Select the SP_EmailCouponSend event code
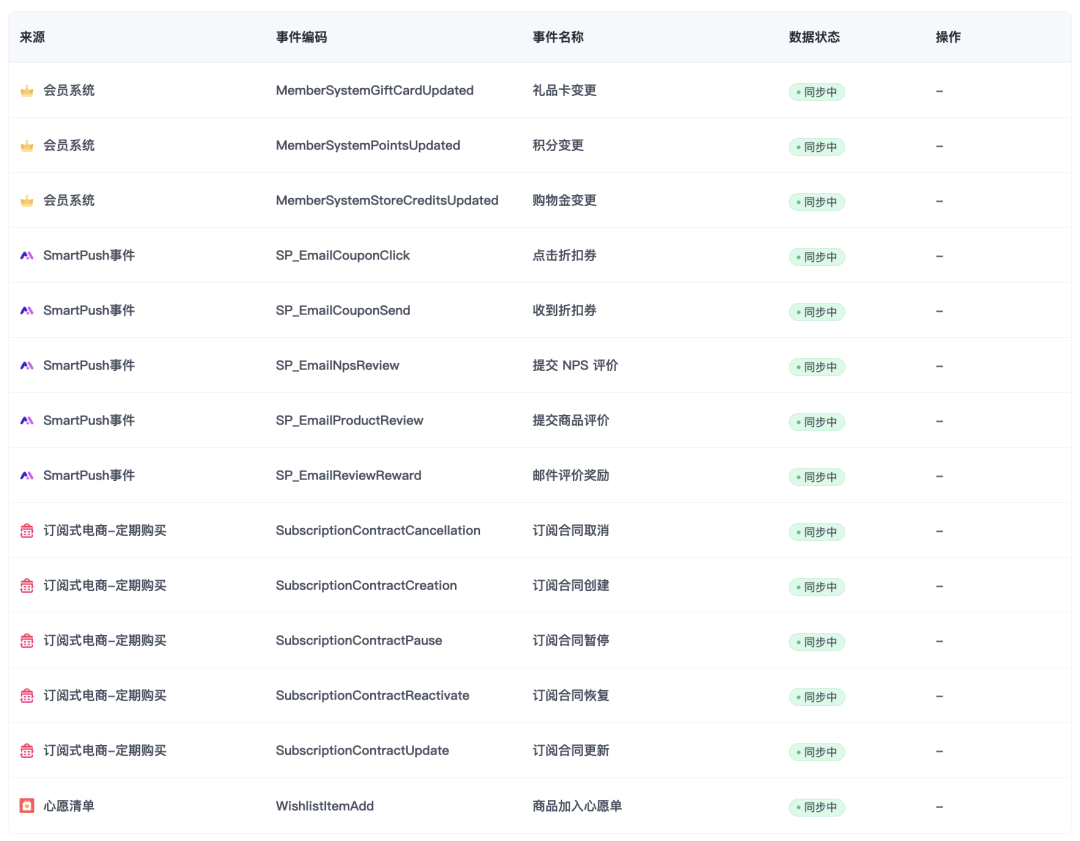1080x841 pixels. pyautogui.click(x=343, y=311)
